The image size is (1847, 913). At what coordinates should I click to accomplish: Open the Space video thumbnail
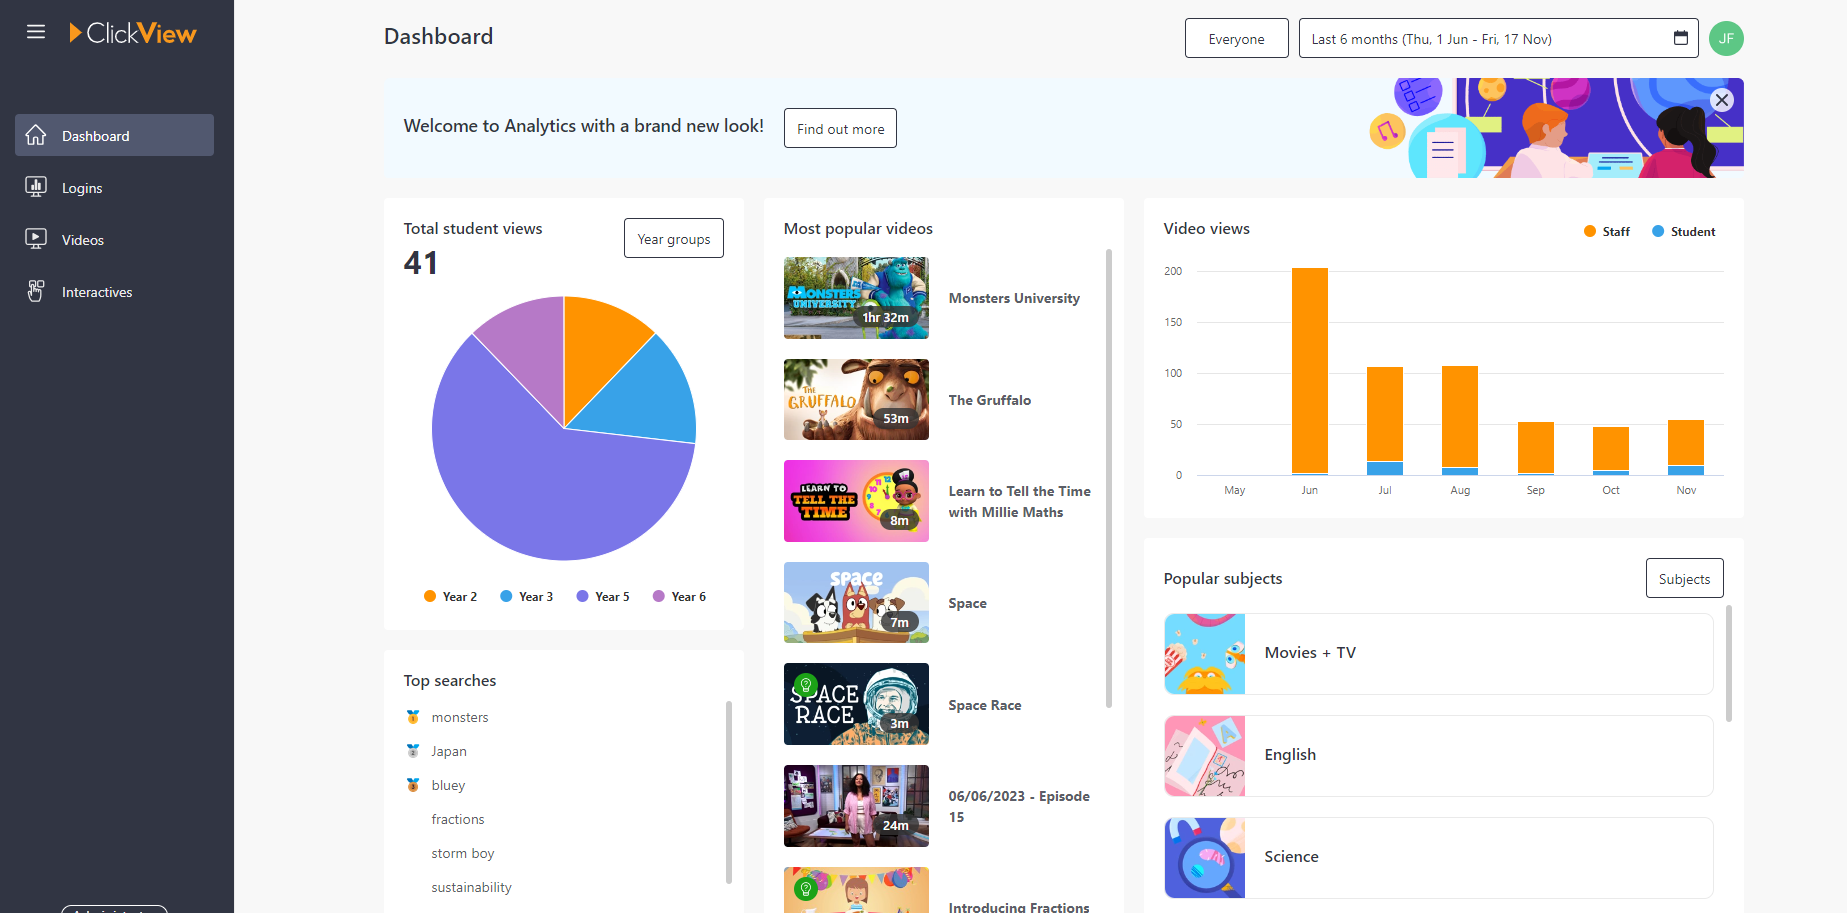click(856, 602)
